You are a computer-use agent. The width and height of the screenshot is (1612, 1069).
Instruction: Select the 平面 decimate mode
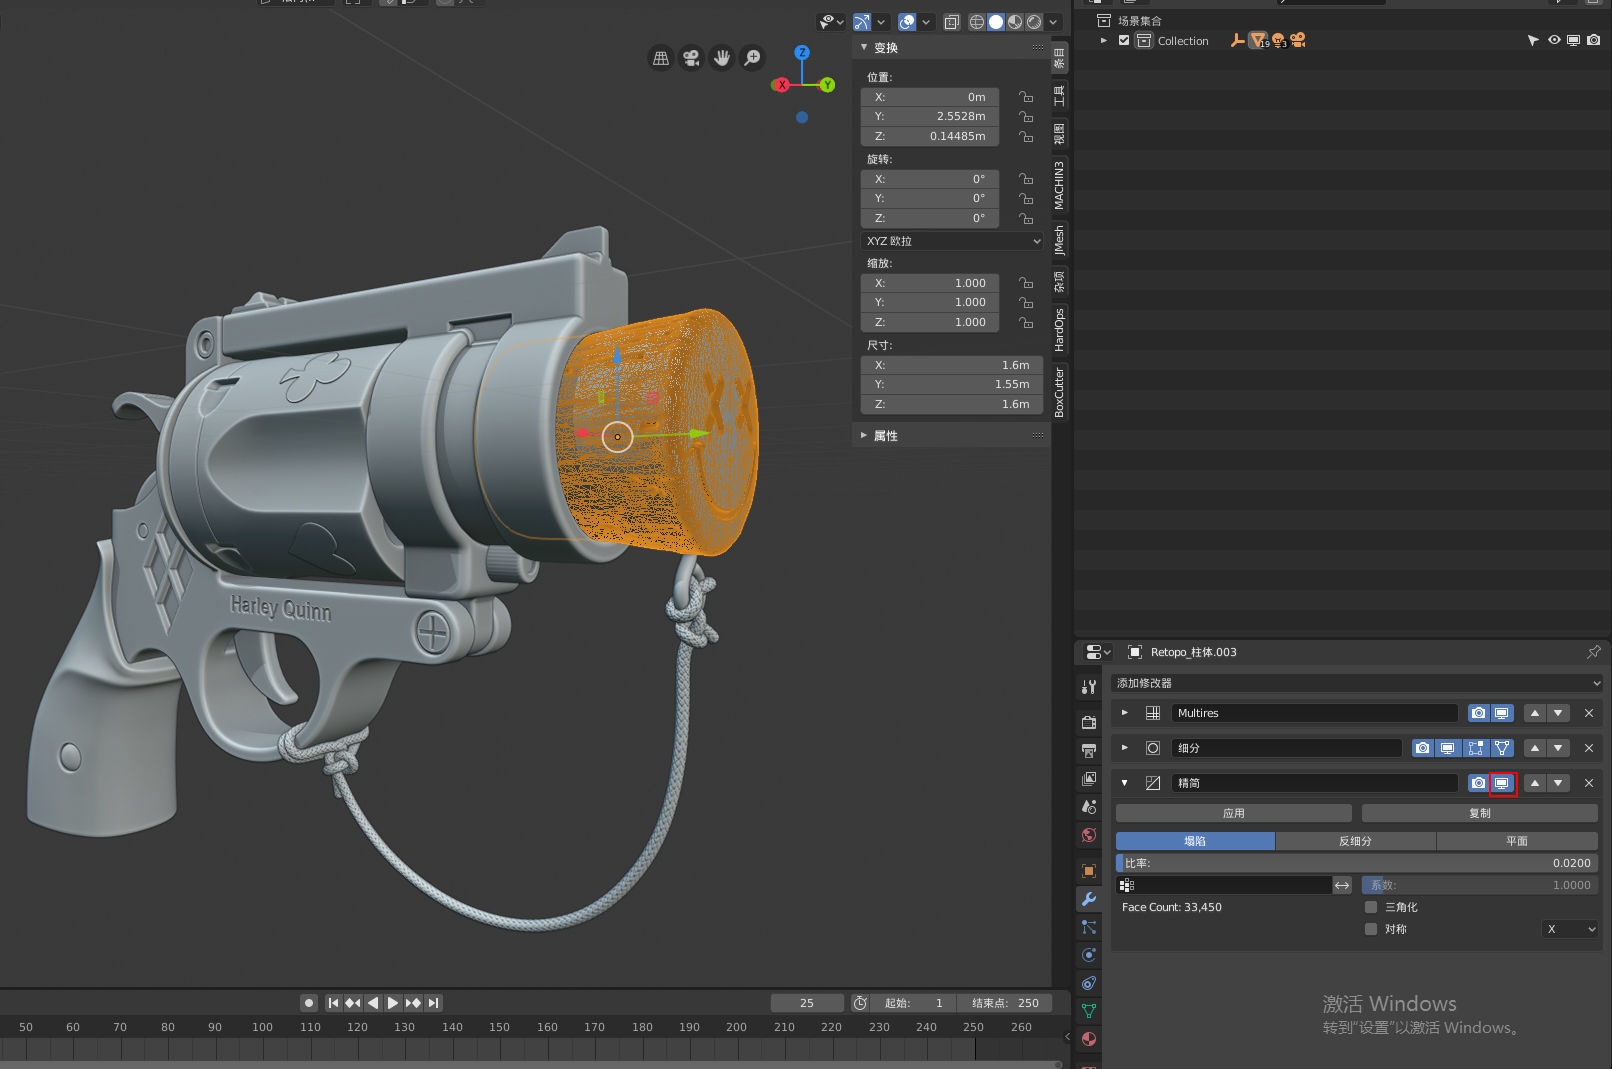tap(1517, 841)
